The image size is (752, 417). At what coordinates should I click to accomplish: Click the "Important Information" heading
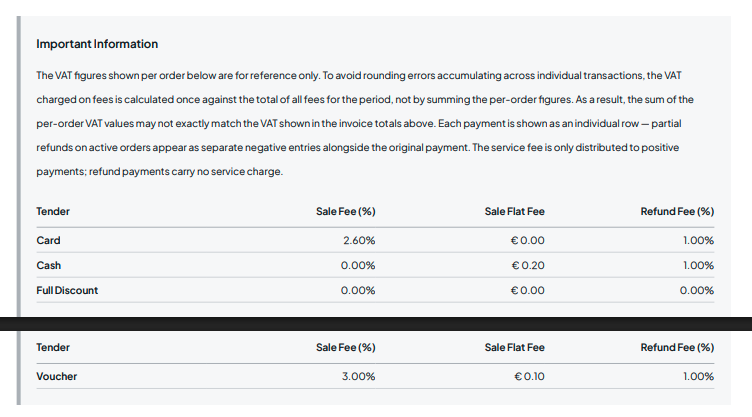click(97, 44)
